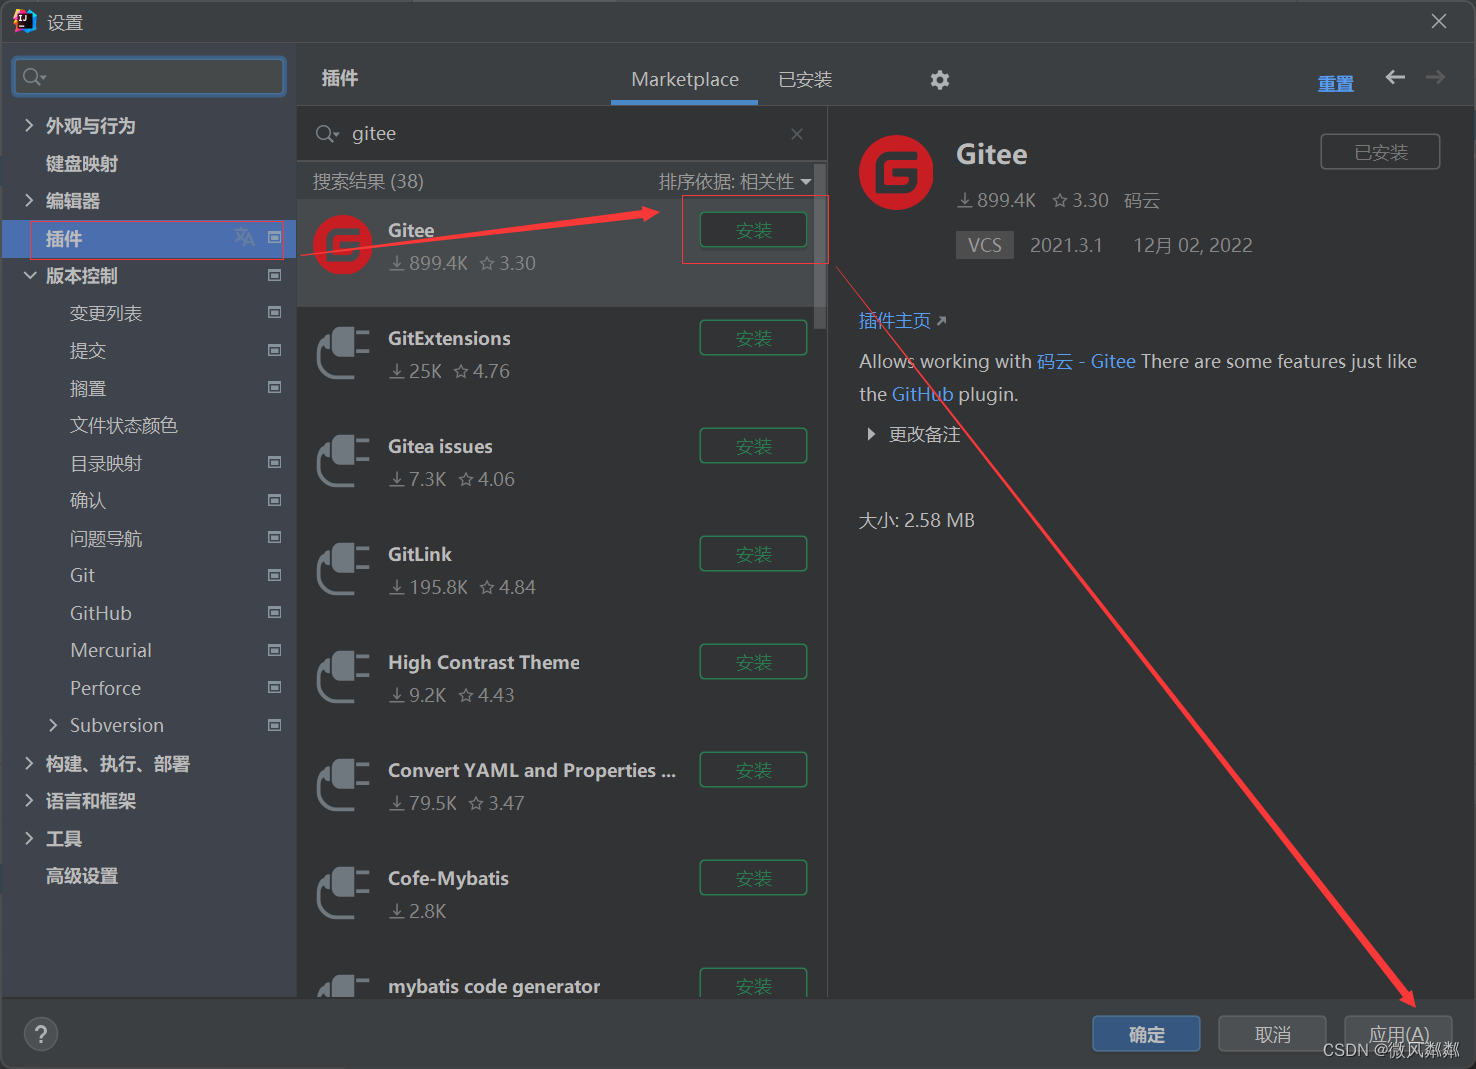Click the plugin list vertical scrollbar
The height and width of the screenshot is (1069, 1476).
[x=820, y=246]
